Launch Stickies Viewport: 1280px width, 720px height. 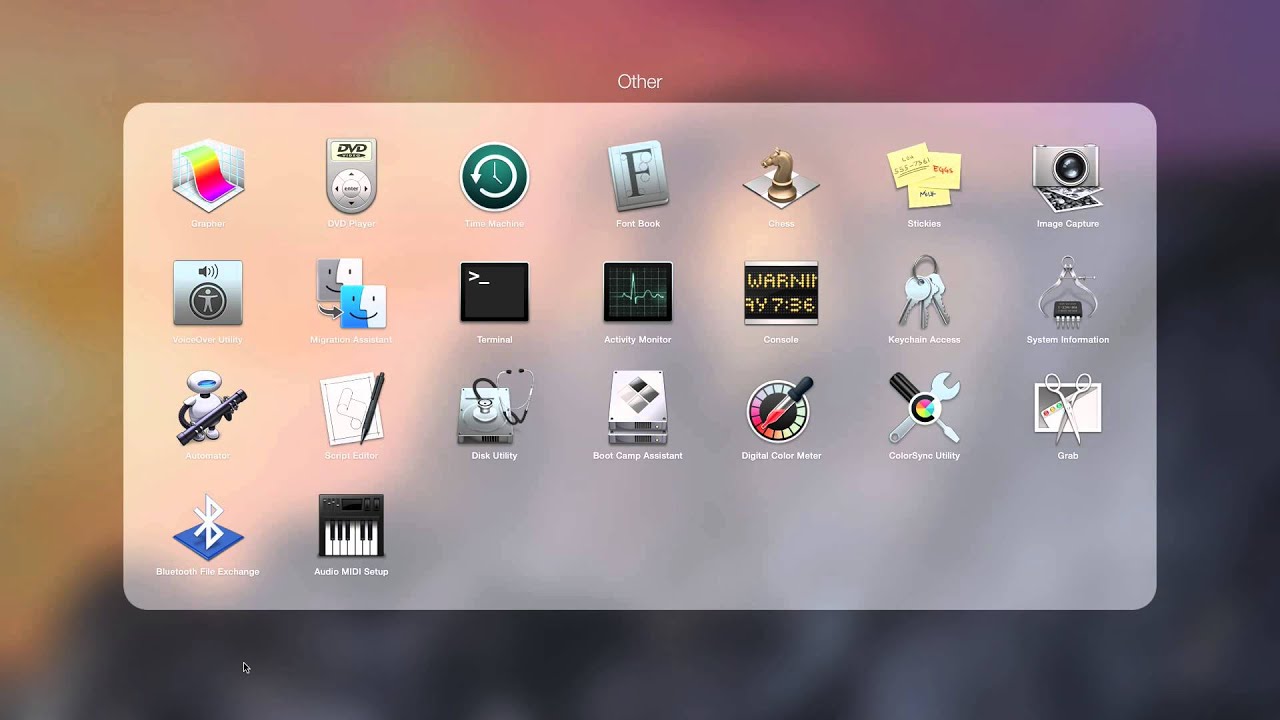(924, 177)
